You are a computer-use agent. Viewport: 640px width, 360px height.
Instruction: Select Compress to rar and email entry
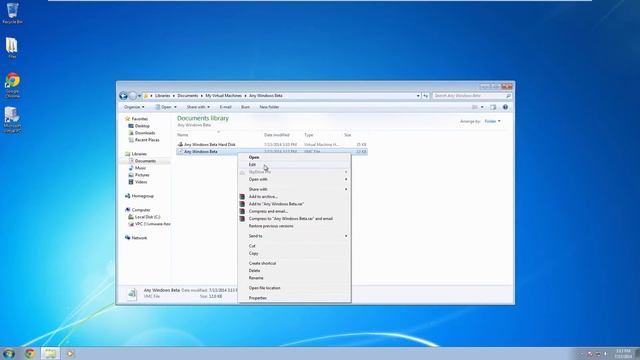click(294, 219)
